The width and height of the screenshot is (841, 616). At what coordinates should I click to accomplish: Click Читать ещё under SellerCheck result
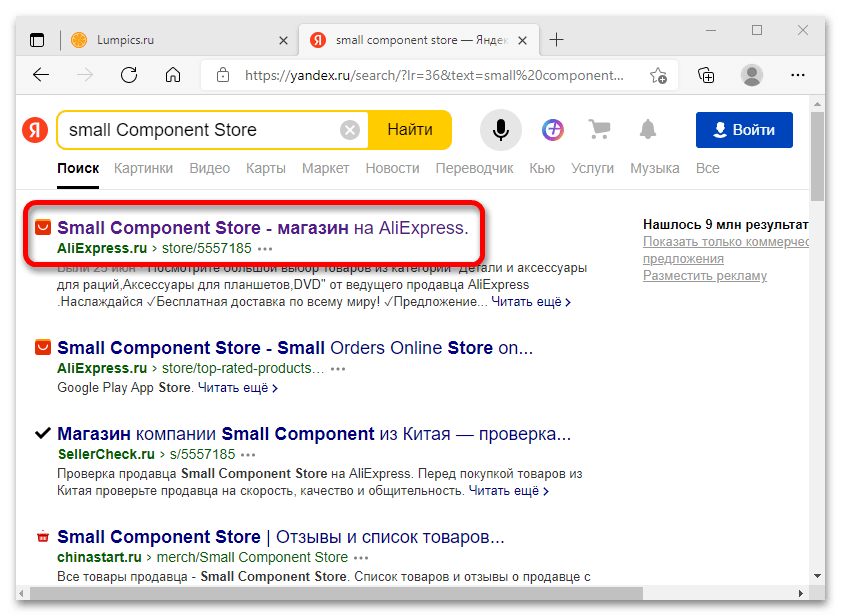click(x=508, y=491)
